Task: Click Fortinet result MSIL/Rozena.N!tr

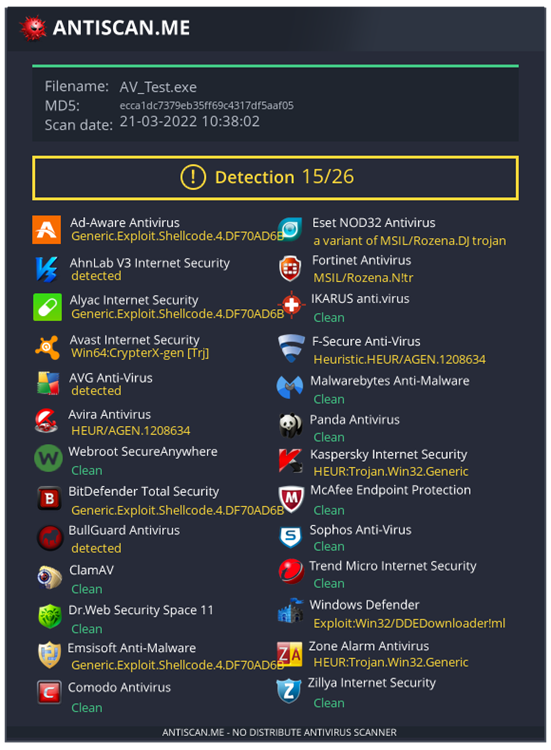Action: pyautogui.click(x=363, y=278)
